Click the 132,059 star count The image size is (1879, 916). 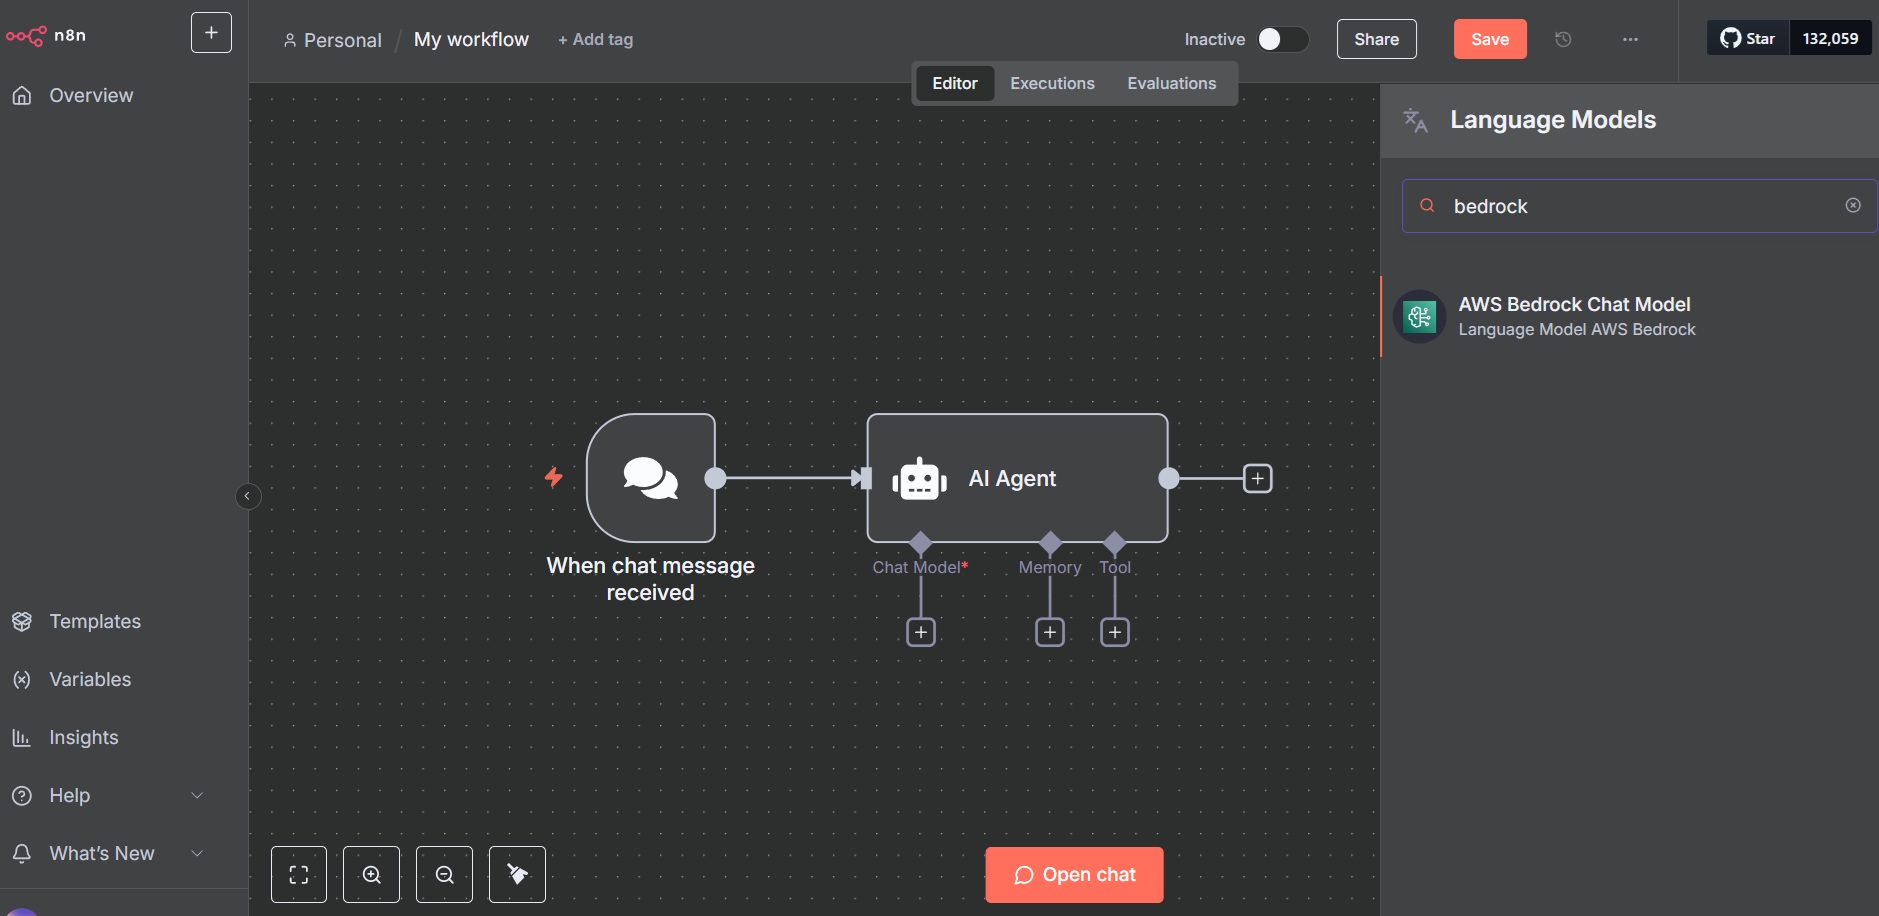coord(1830,38)
